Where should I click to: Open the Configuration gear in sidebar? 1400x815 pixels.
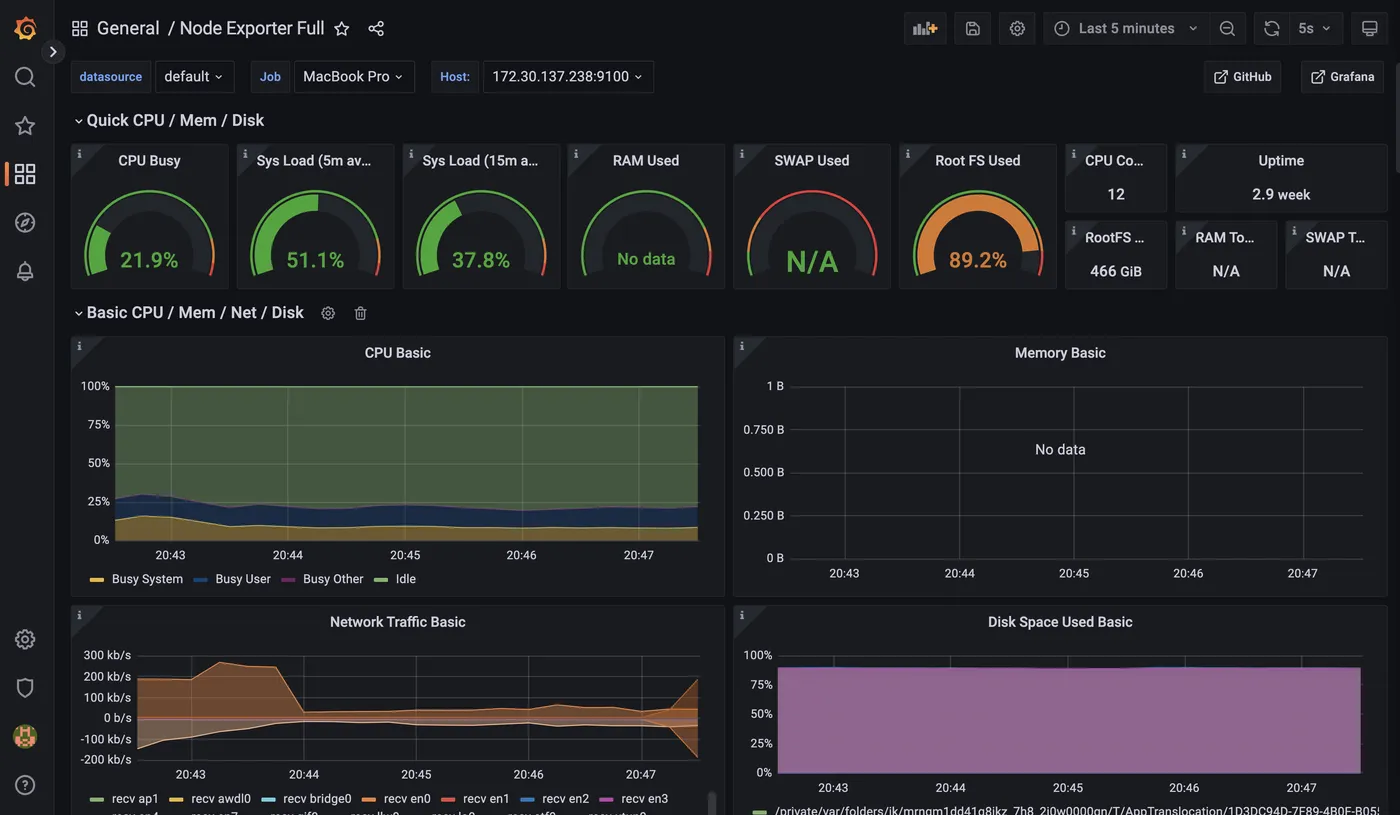coord(25,639)
